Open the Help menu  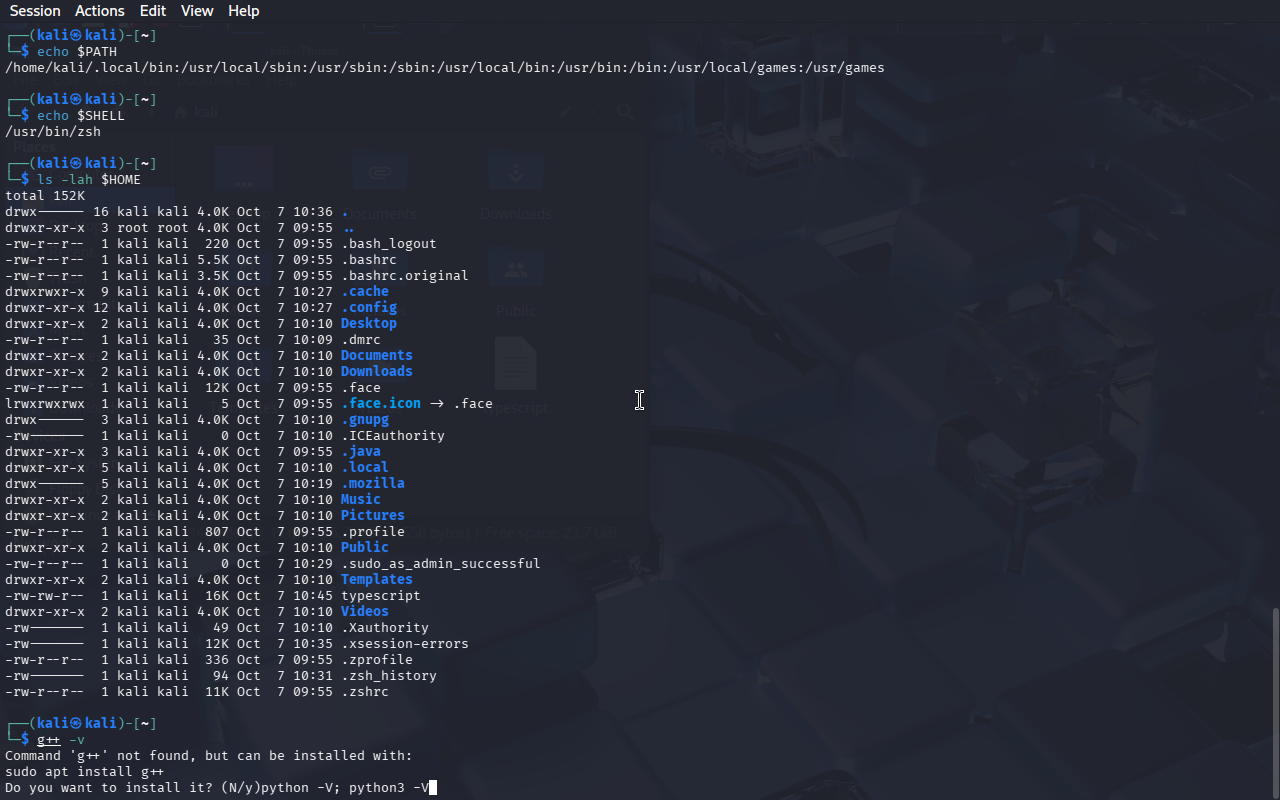coord(243,11)
